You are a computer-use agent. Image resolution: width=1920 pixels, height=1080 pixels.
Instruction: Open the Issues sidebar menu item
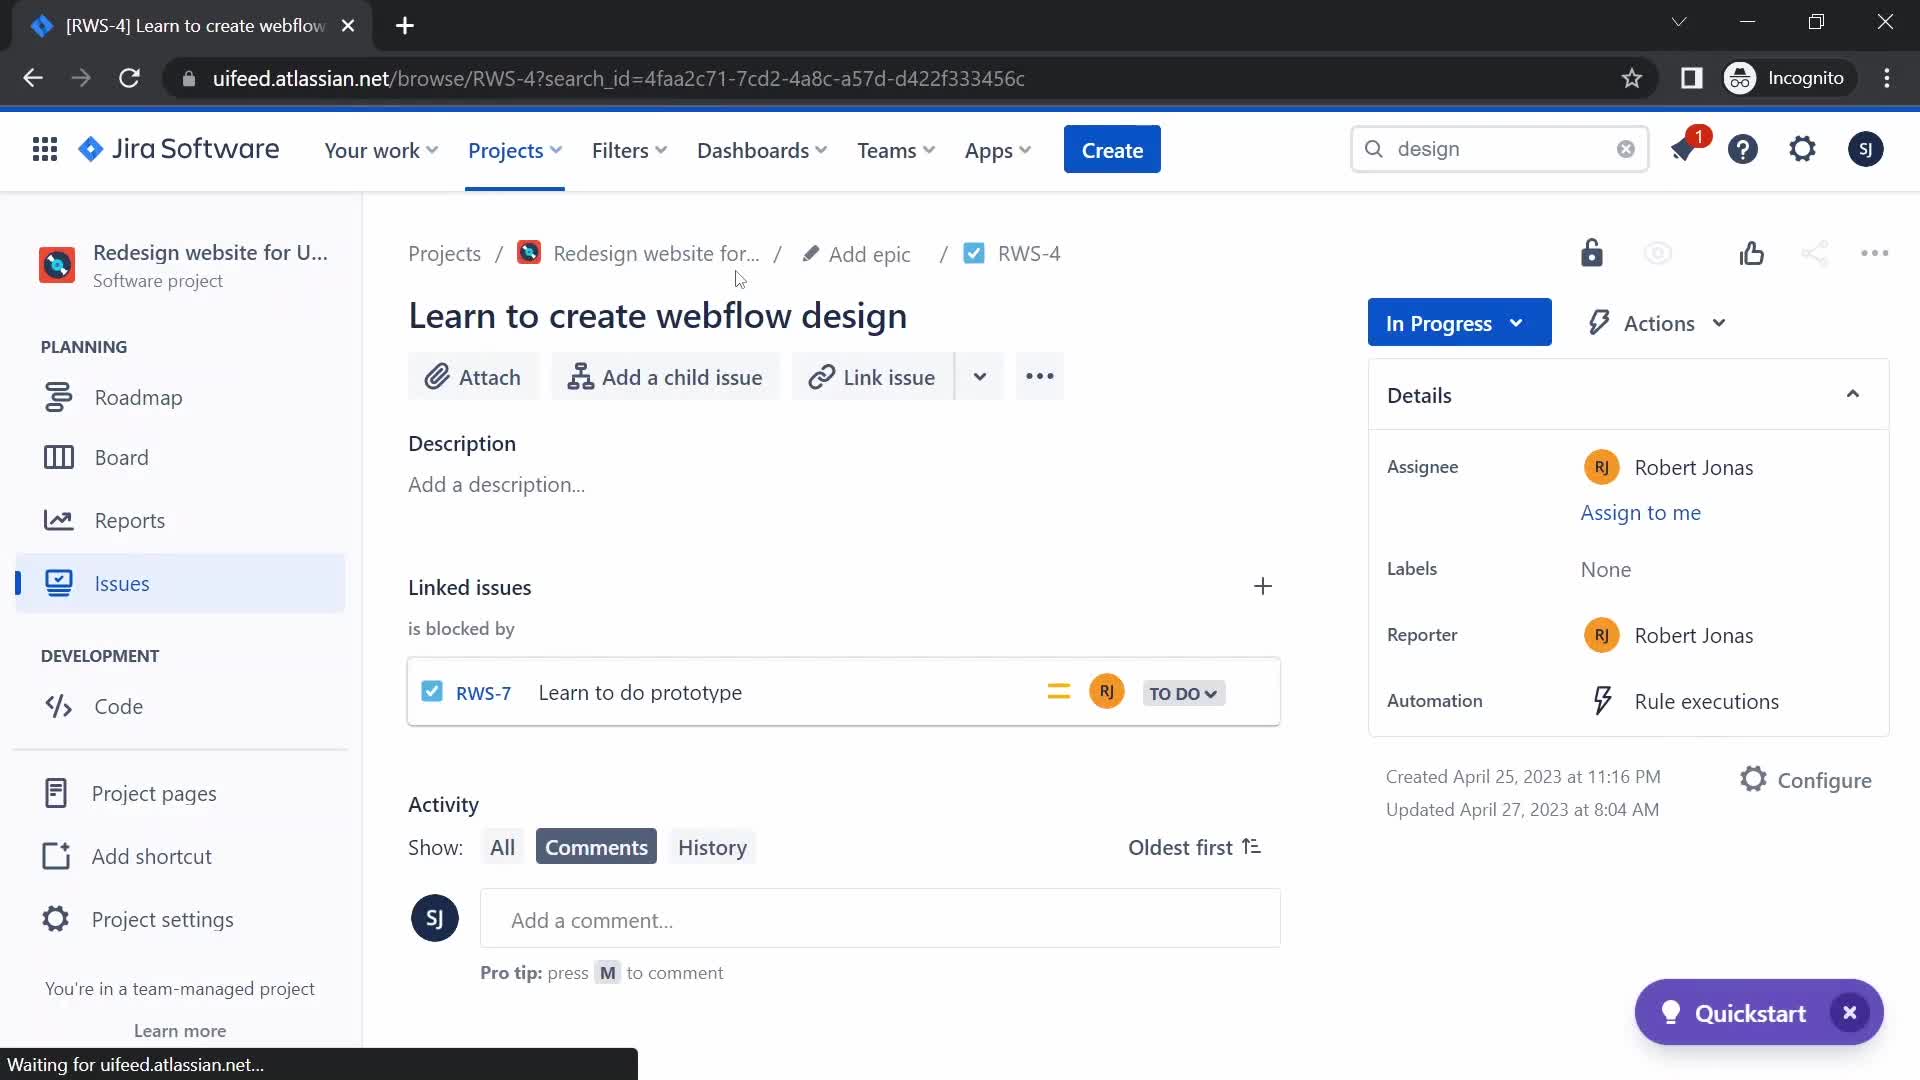click(x=121, y=582)
